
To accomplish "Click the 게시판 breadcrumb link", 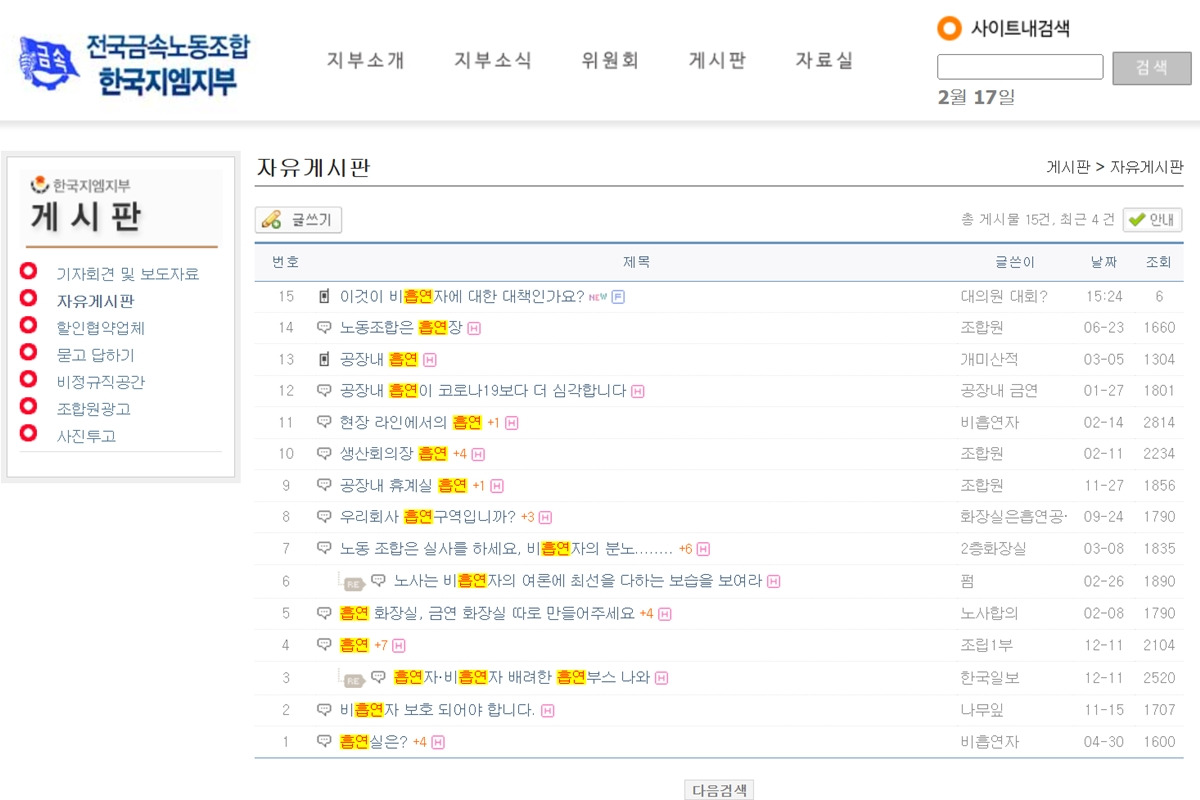I will click(1068, 167).
